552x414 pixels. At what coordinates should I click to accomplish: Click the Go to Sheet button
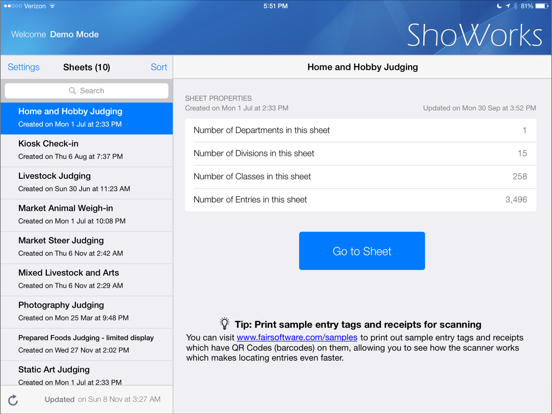pos(362,251)
